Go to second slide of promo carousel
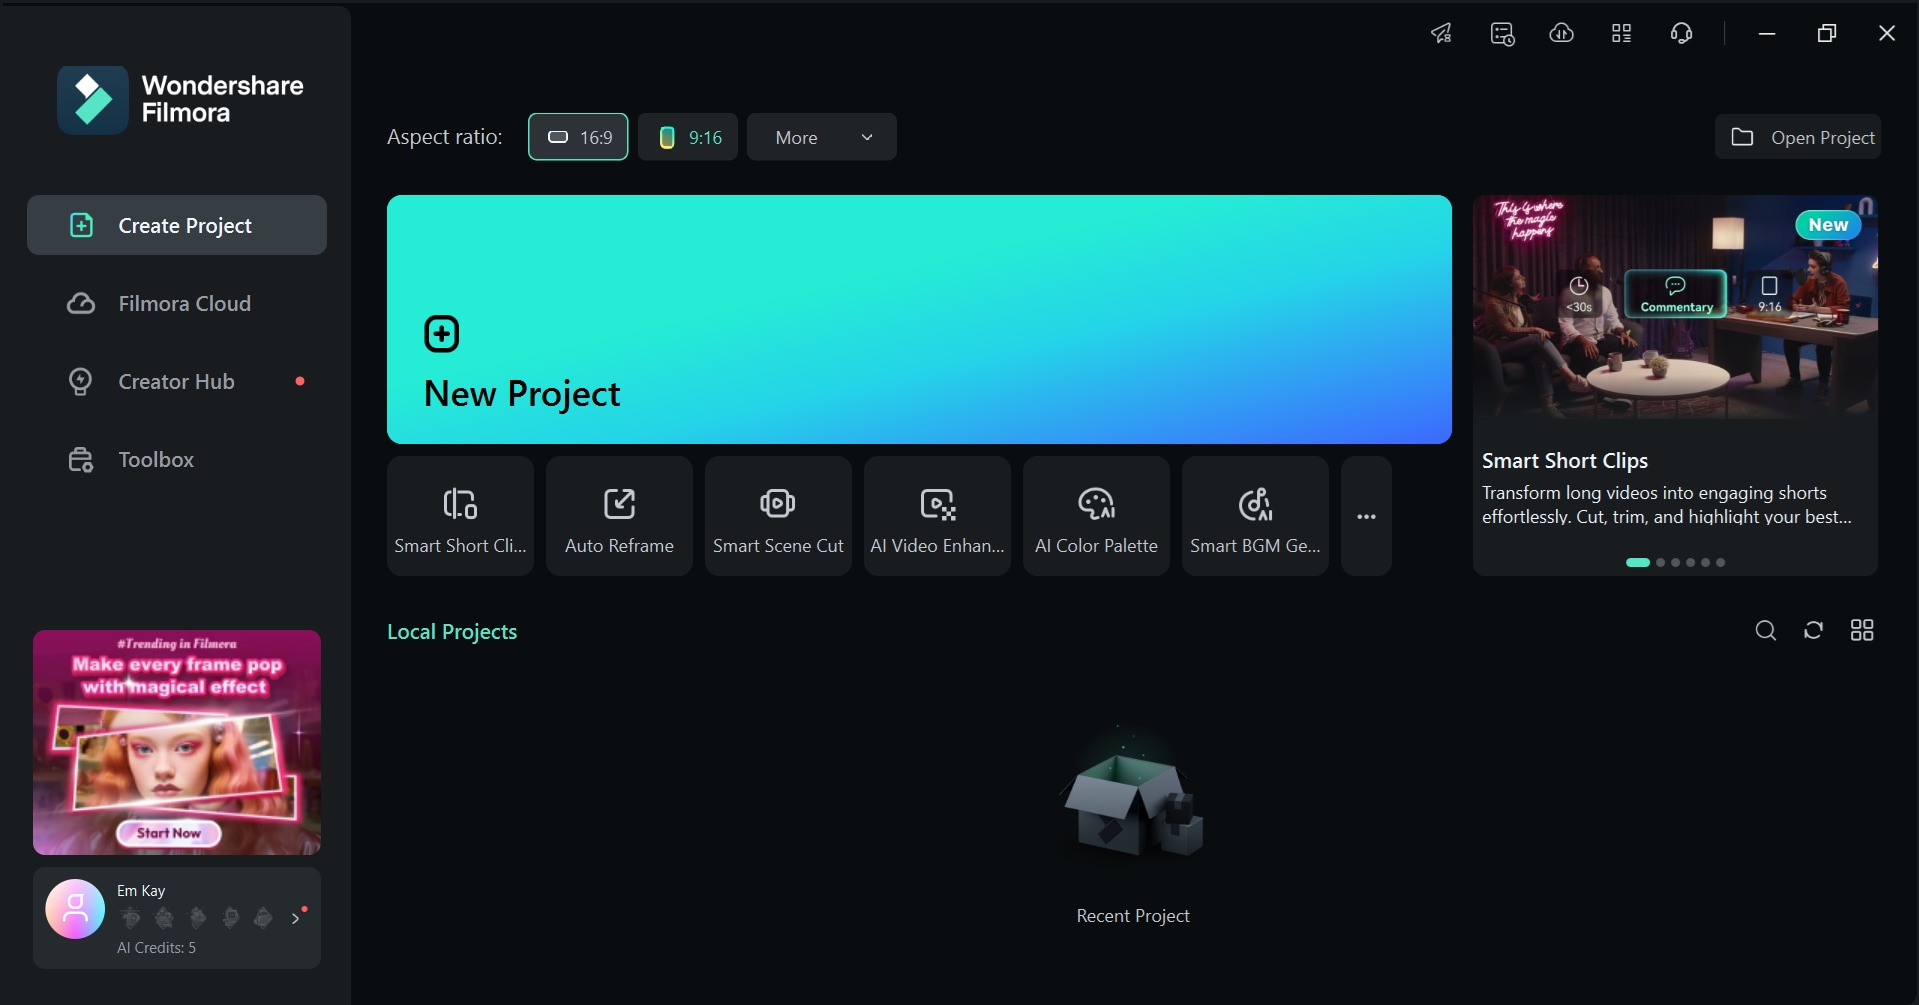This screenshot has height=1005, width=1919. (x=1661, y=562)
